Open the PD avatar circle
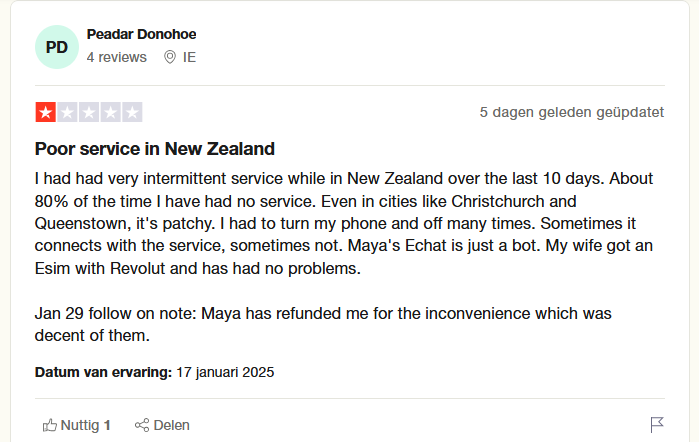 [x=56, y=47]
